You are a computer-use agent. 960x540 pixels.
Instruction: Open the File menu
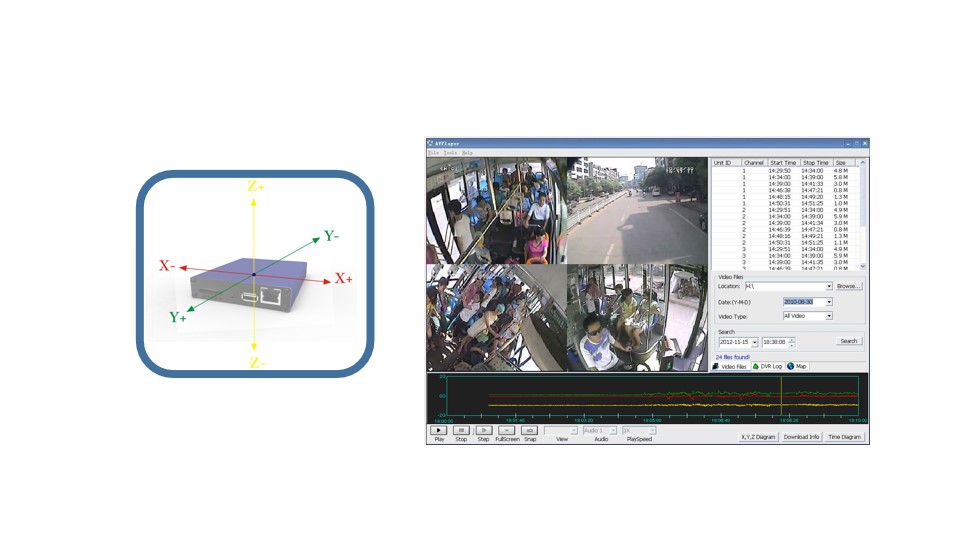[434, 152]
